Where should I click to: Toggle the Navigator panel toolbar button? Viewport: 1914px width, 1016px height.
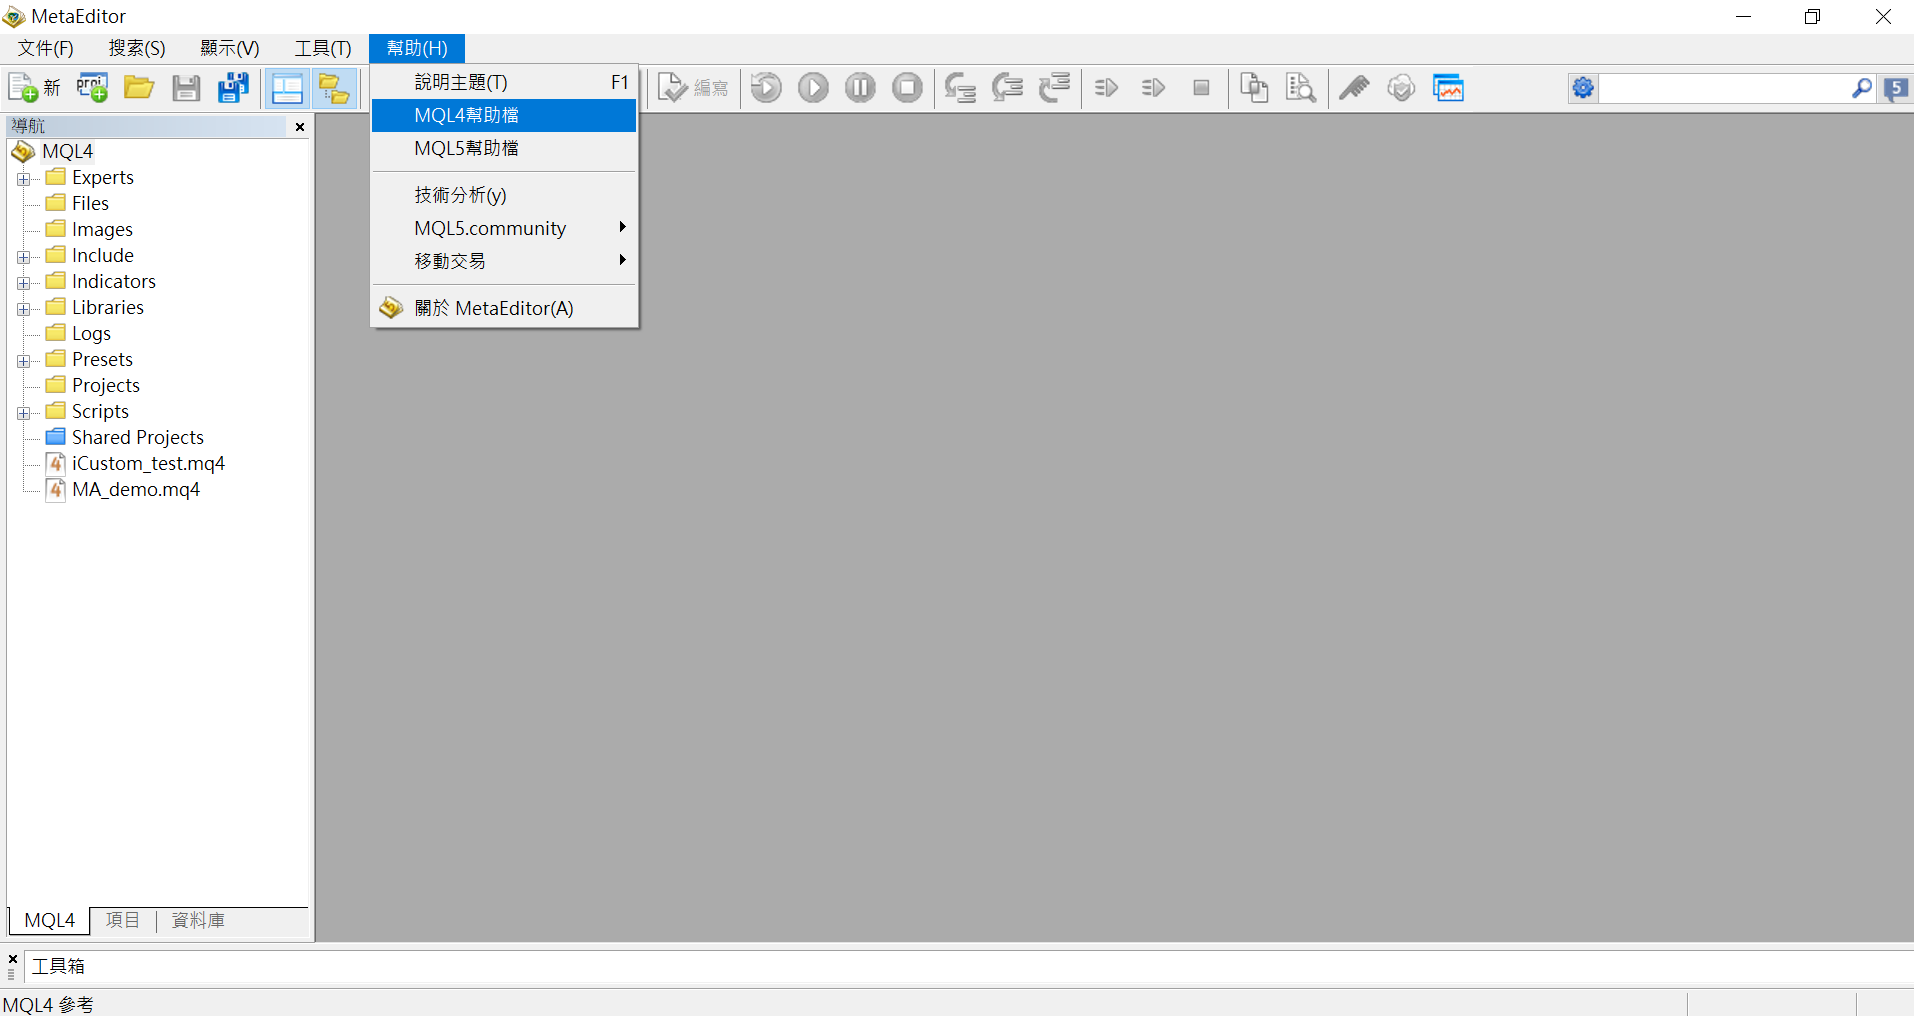coord(287,88)
